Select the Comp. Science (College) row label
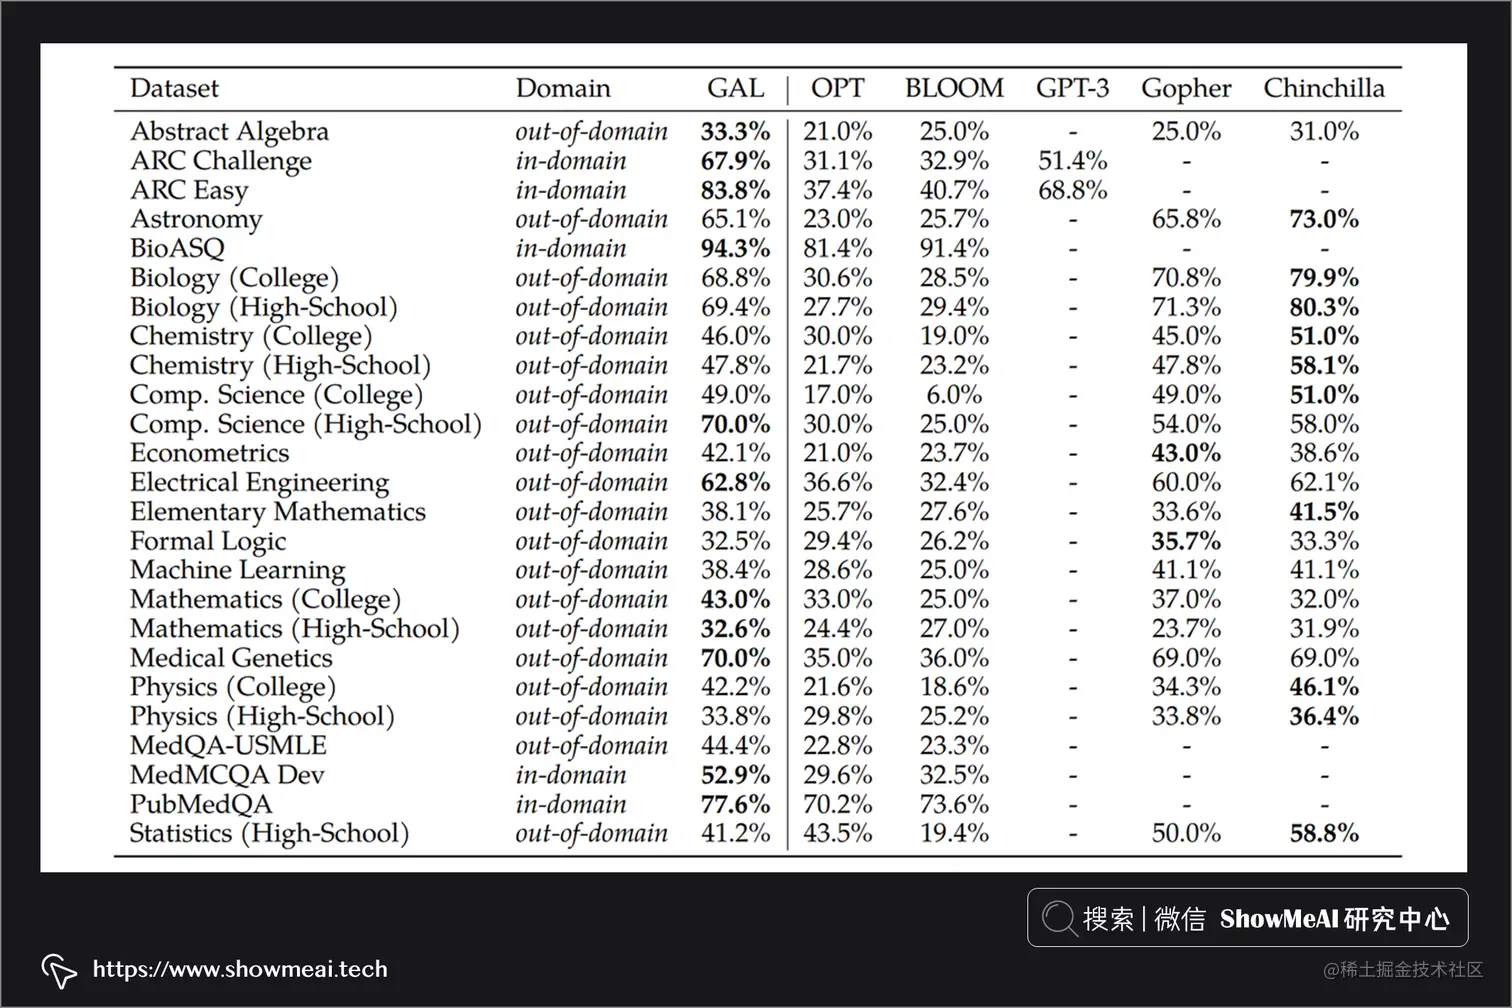Viewport: 1512px width, 1008px height. 277,395
